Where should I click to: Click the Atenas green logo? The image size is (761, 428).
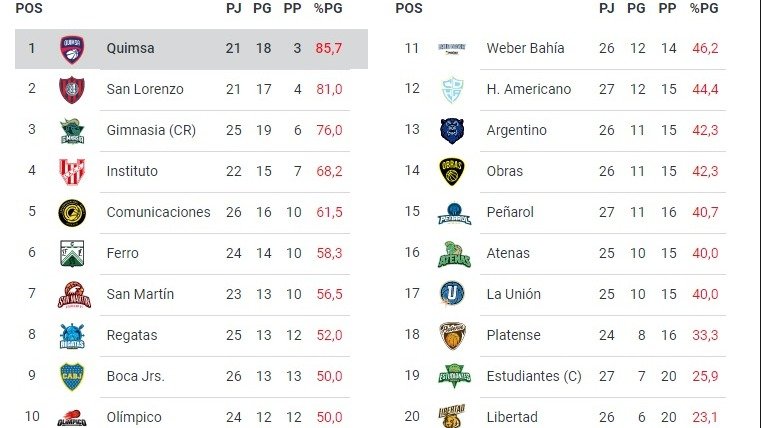tap(454, 254)
